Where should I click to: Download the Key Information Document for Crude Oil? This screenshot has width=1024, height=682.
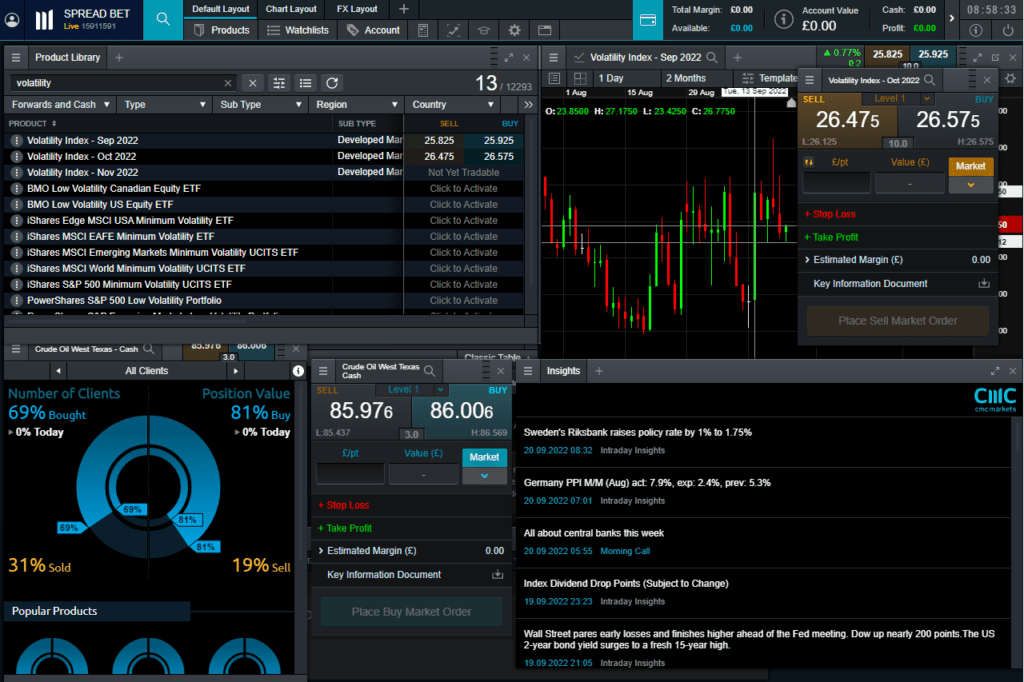(497, 574)
